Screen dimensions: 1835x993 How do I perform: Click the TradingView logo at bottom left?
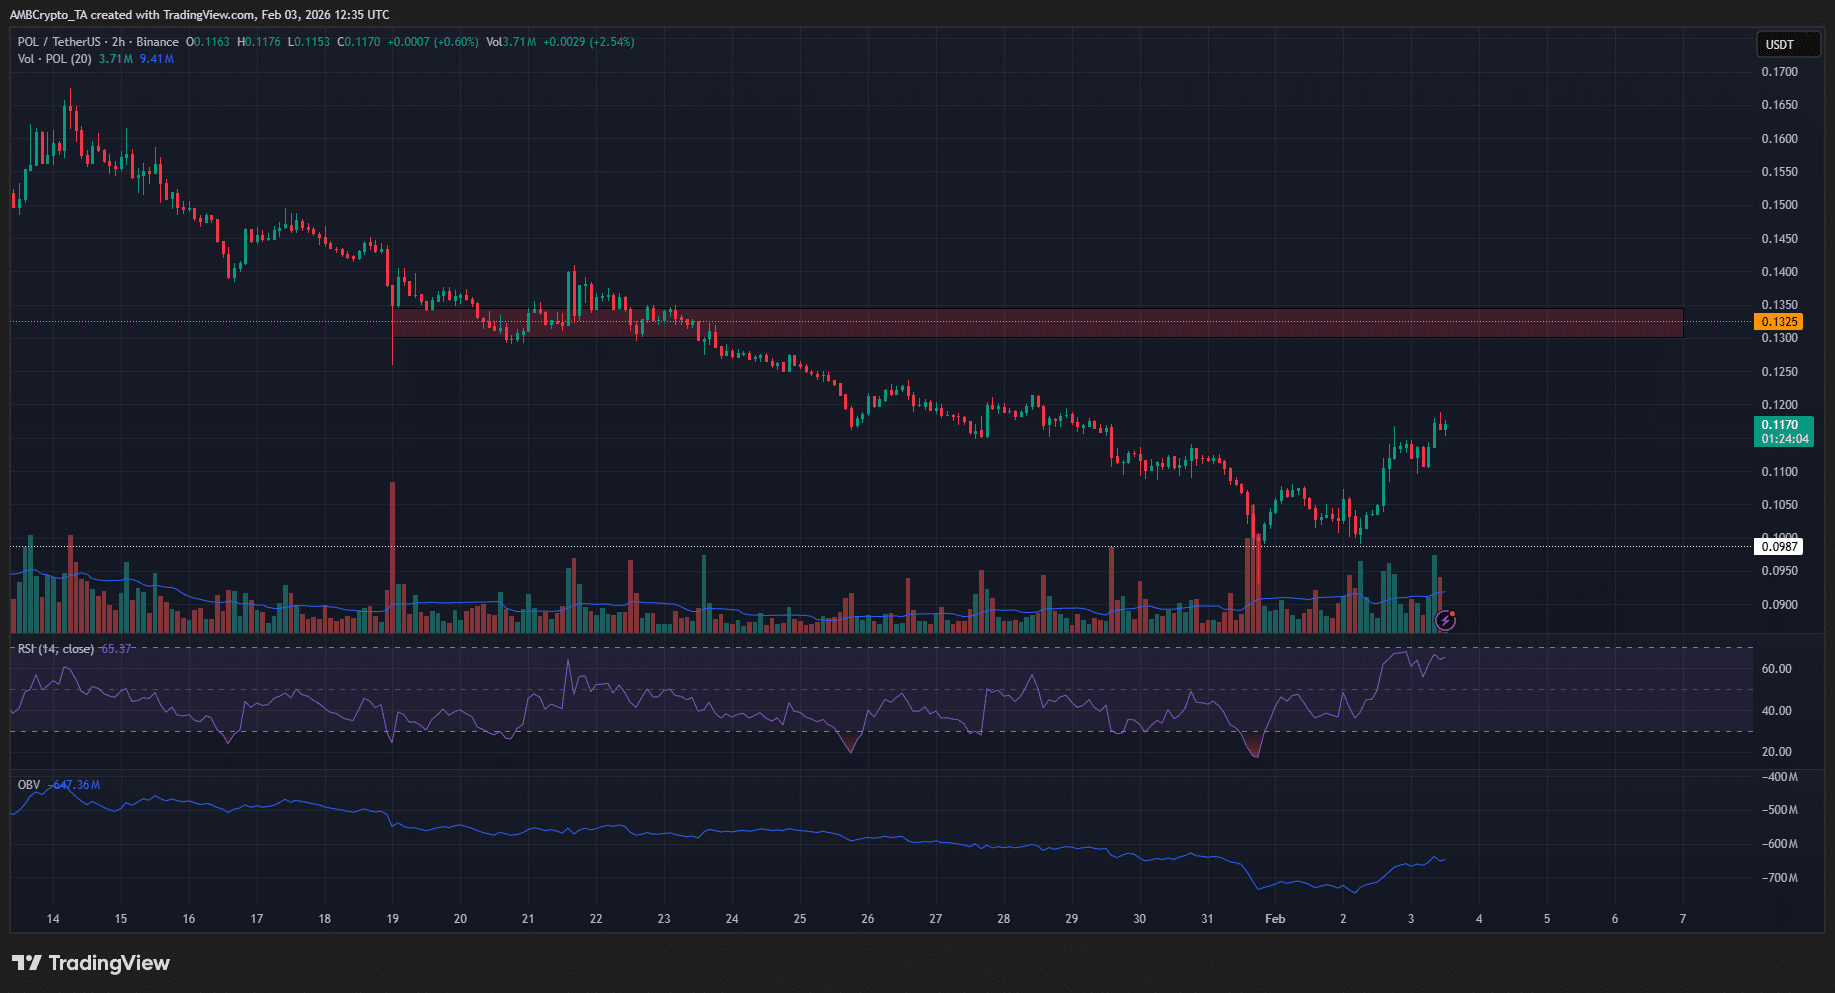point(91,963)
